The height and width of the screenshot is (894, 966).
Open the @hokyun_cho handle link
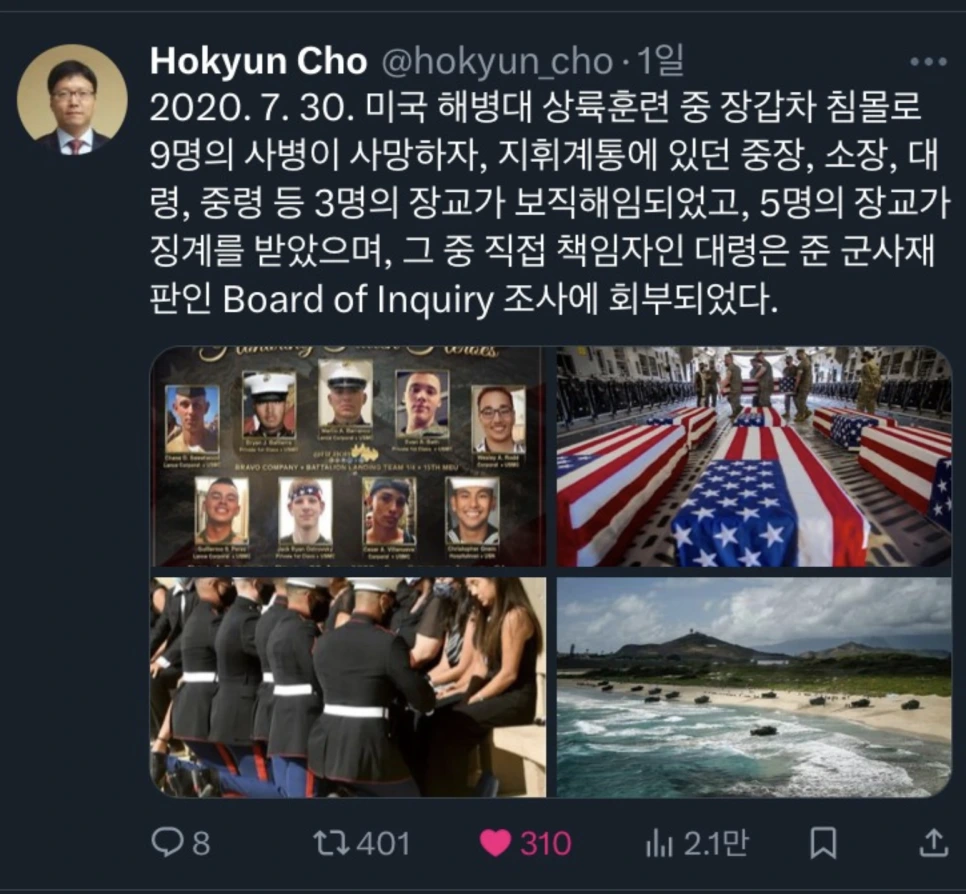tap(498, 62)
